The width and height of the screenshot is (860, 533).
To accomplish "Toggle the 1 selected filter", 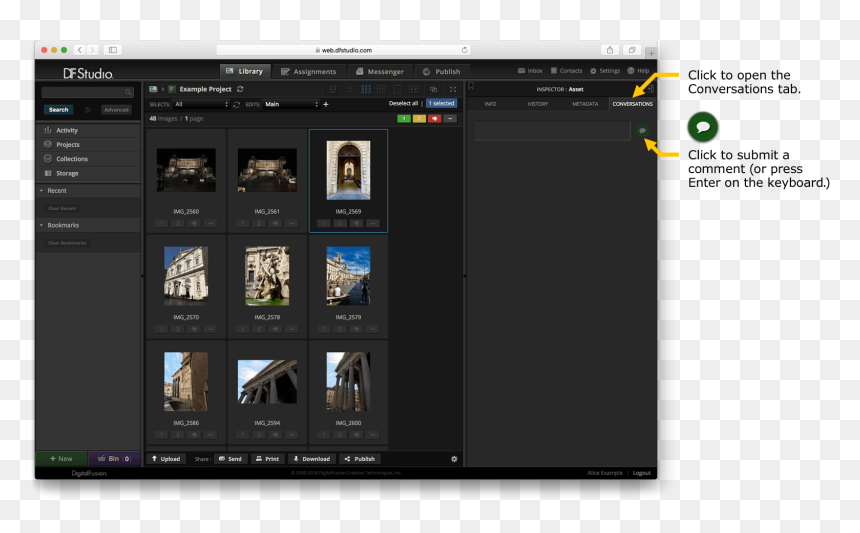I will 442,104.
